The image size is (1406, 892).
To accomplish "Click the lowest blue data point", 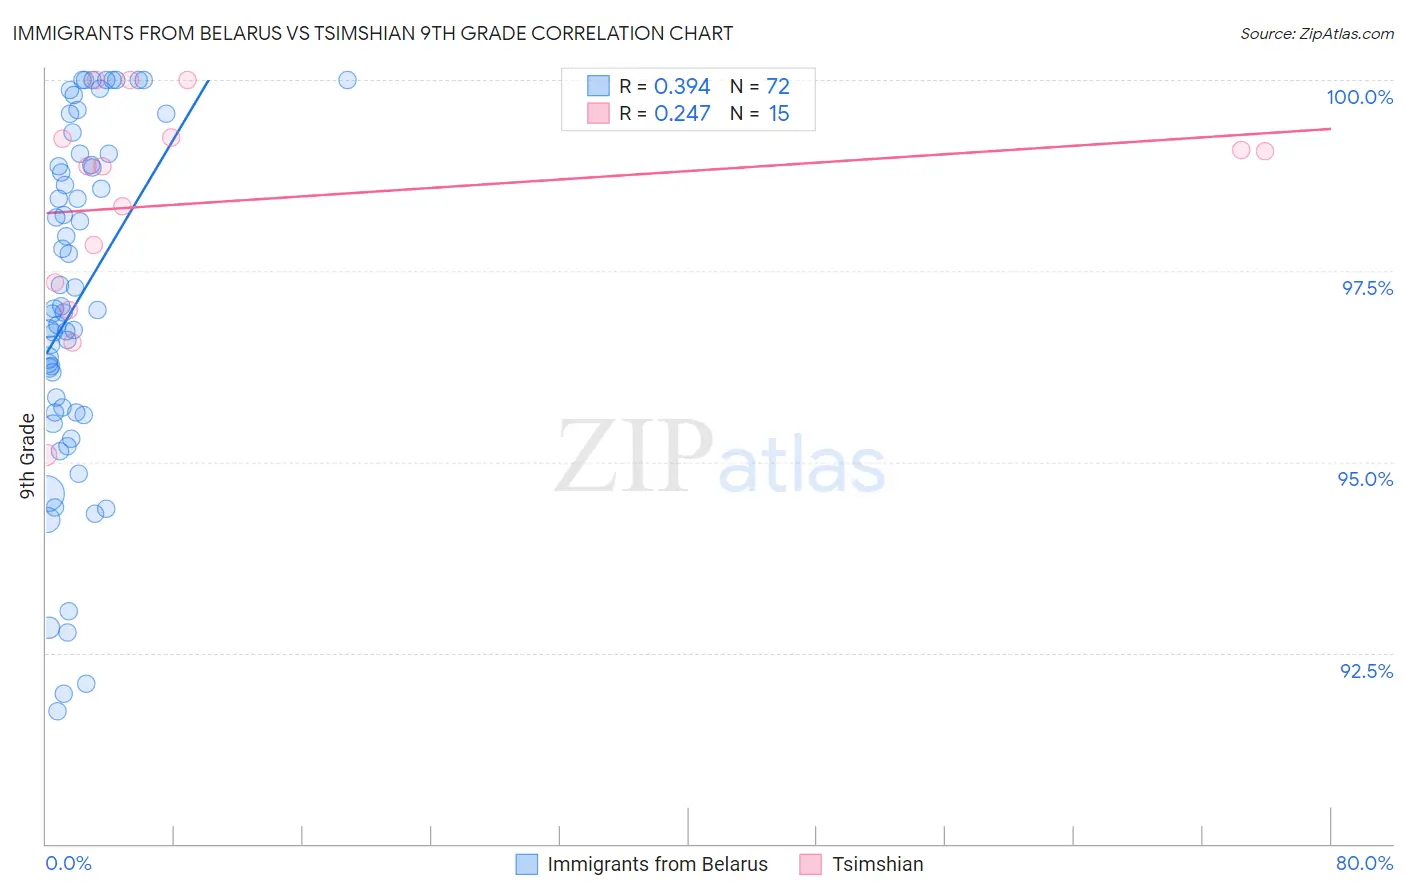I will coord(57,711).
